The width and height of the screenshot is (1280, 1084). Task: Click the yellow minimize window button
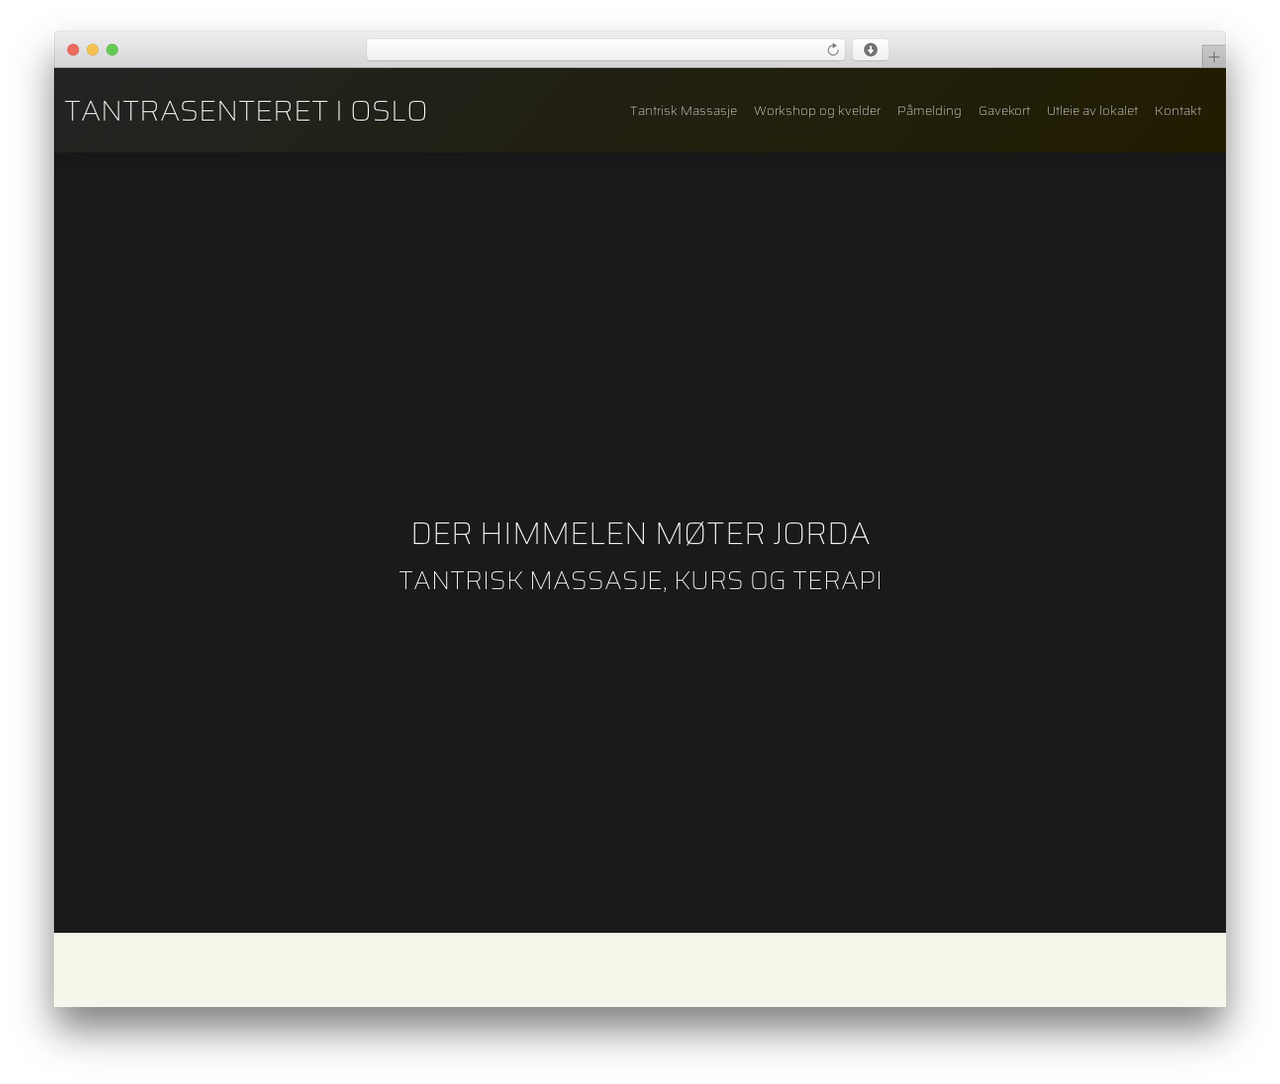(x=93, y=50)
